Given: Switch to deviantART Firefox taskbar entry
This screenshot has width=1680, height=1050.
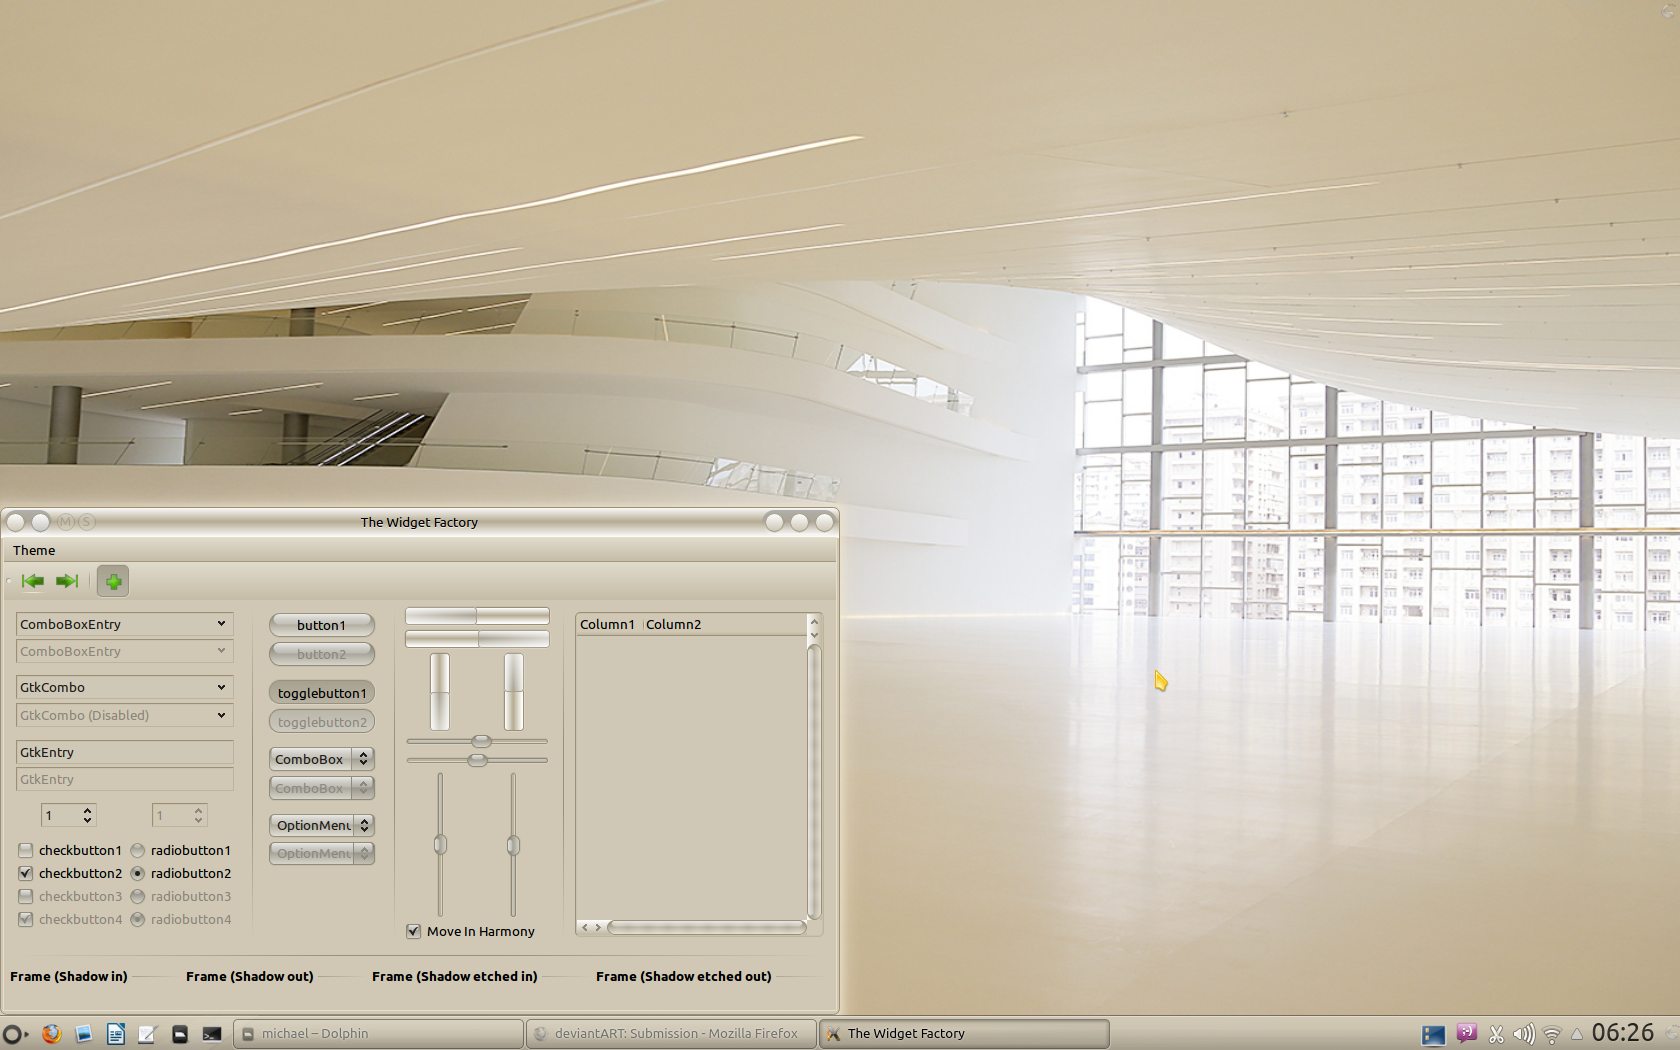Looking at the screenshot, I should (x=671, y=1034).
